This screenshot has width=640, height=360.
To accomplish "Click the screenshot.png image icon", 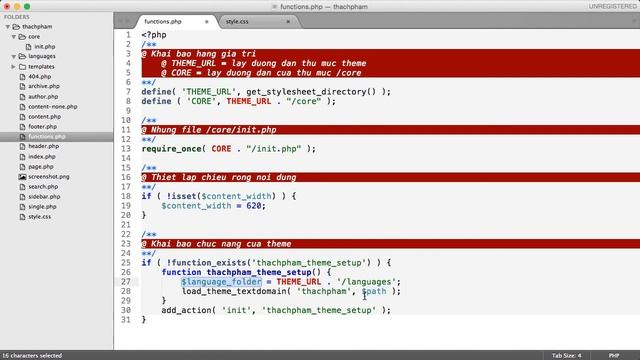I will click(x=22, y=177).
